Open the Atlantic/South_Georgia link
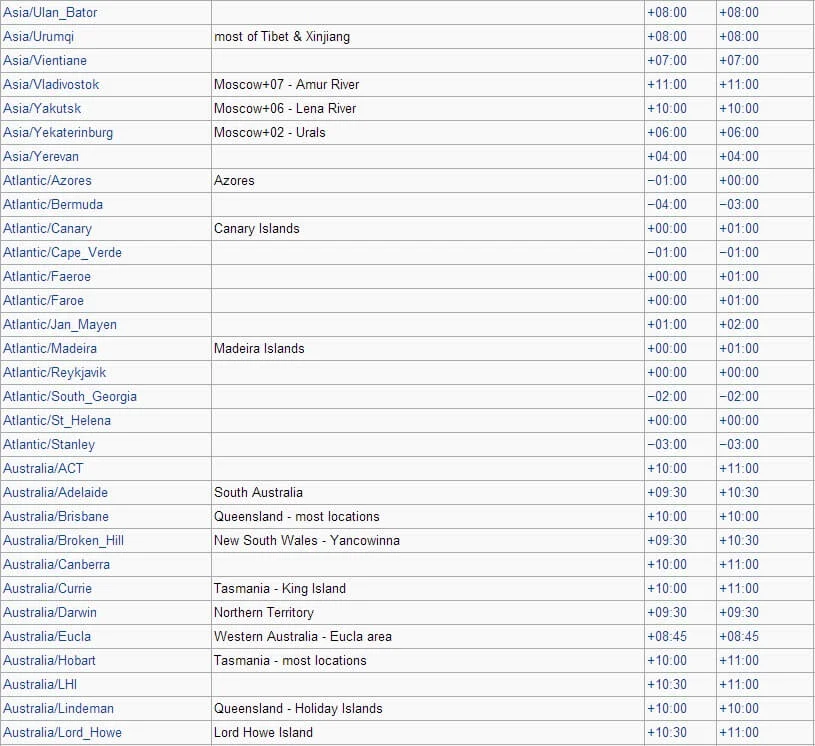Viewport: 815px width, 746px height. tap(70, 397)
